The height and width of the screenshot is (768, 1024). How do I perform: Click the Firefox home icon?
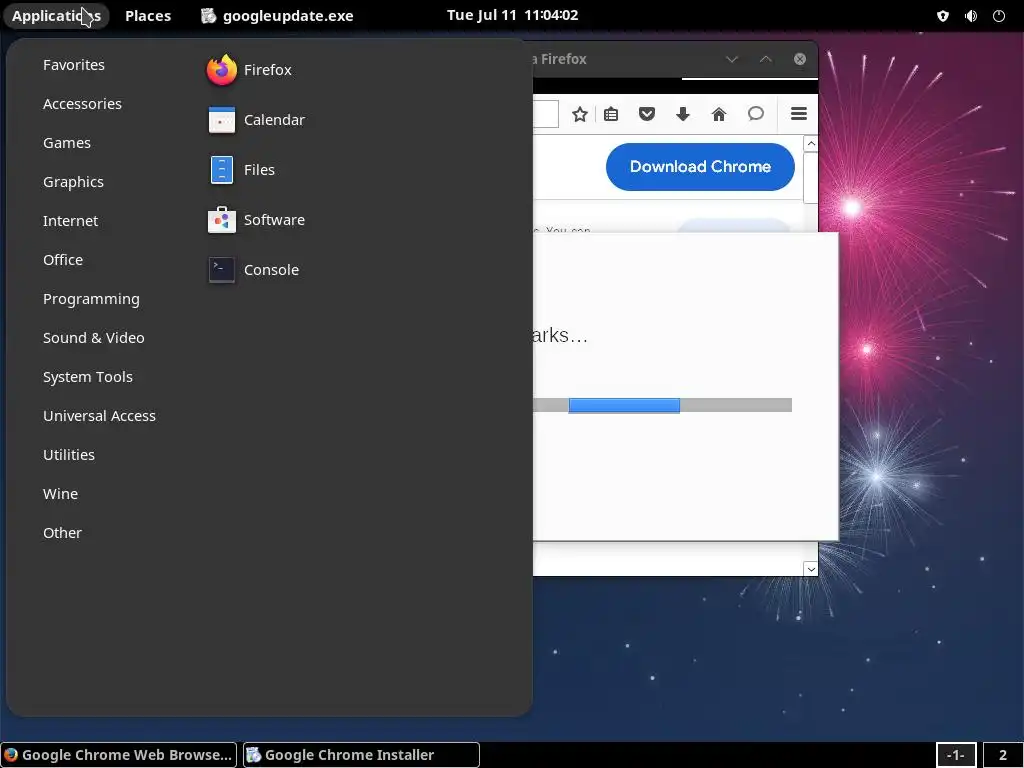coord(718,115)
